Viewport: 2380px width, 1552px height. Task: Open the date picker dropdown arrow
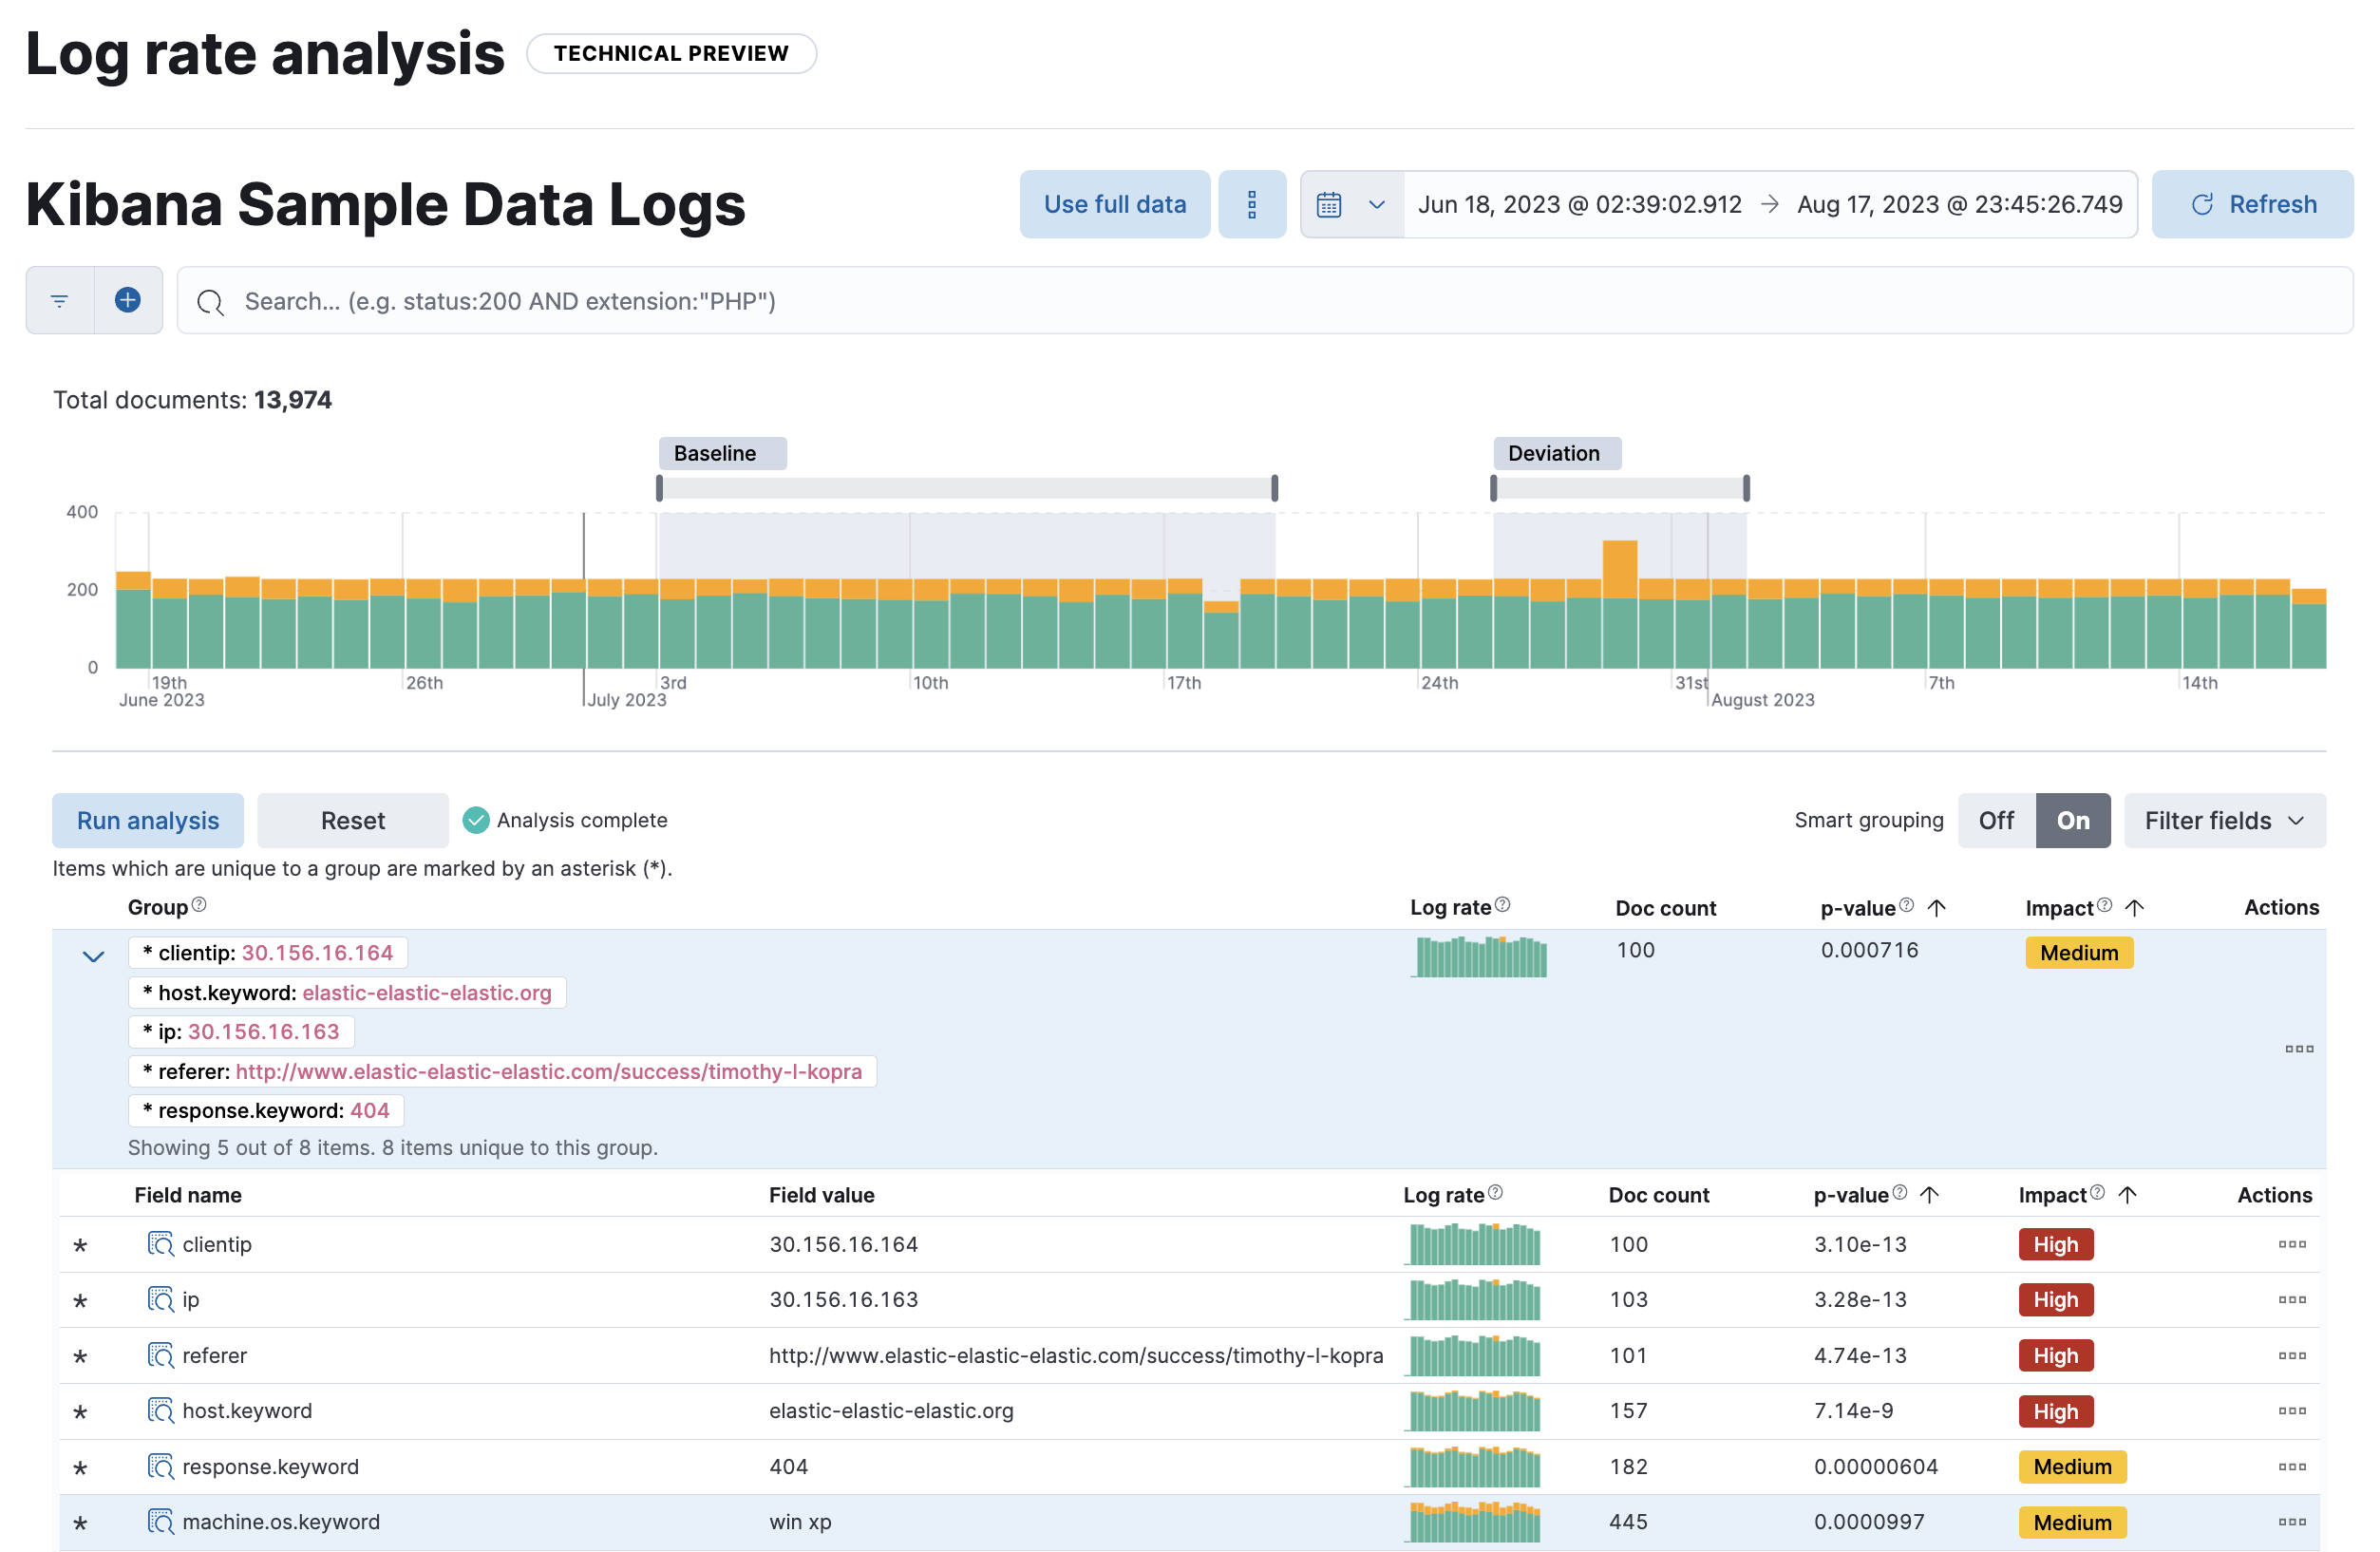1377,203
